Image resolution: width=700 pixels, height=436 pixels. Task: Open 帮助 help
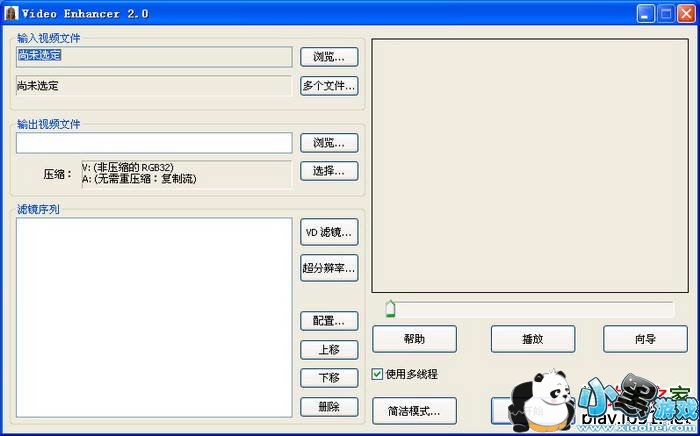click(414, 339)
